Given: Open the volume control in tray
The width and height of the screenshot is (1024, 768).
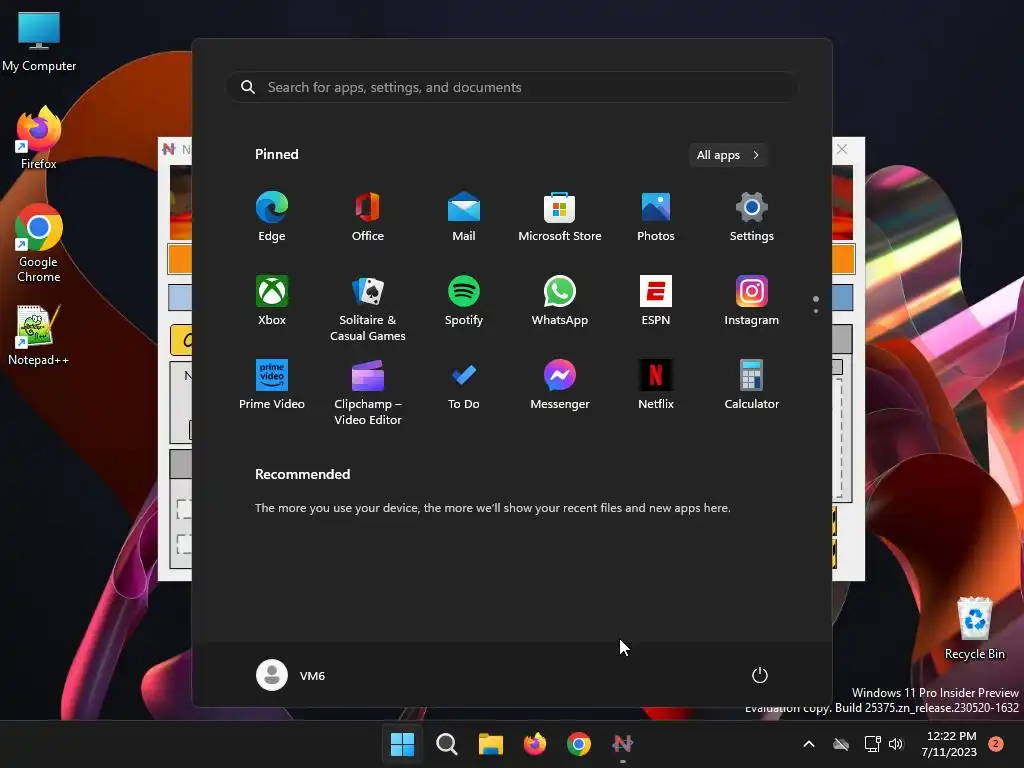Looking at the screenshot, I should [896, 744].
